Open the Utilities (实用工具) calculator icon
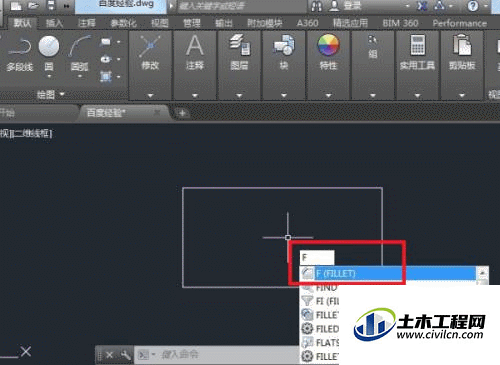 coord(417,52)
